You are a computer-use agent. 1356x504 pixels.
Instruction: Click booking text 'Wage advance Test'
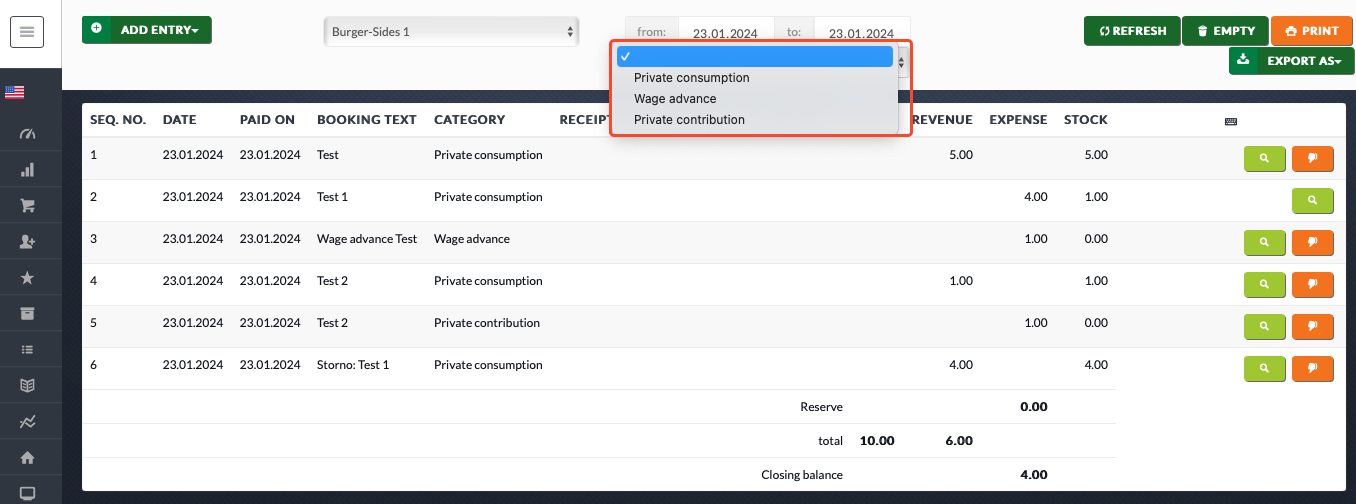pos(367,240)
